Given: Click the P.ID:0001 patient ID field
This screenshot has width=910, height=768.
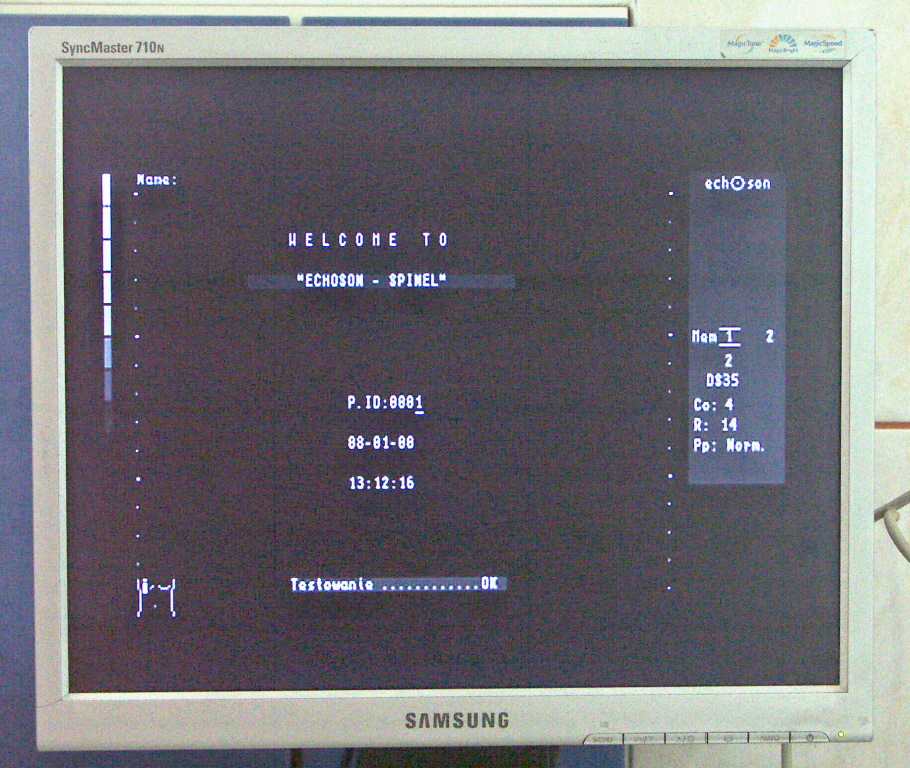Looking at the screenshot, I should coord(385,402).
